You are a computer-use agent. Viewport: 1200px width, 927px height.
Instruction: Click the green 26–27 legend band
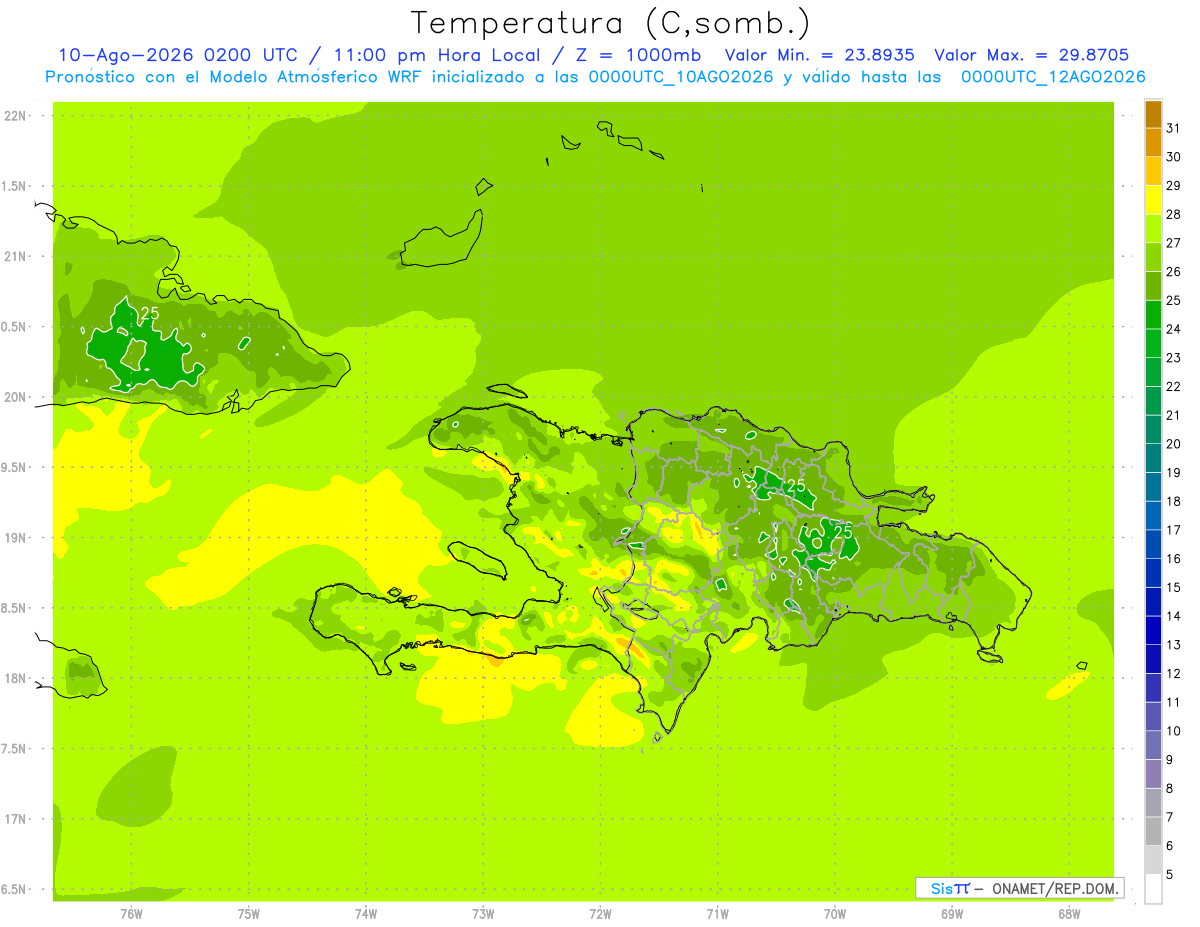pyautogui.click(x=1153, y=257)
